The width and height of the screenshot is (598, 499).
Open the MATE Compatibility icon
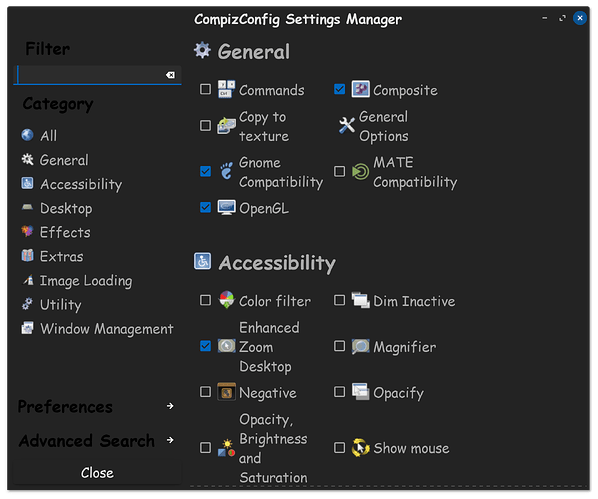pyautogui.click(x=360, y=171)
